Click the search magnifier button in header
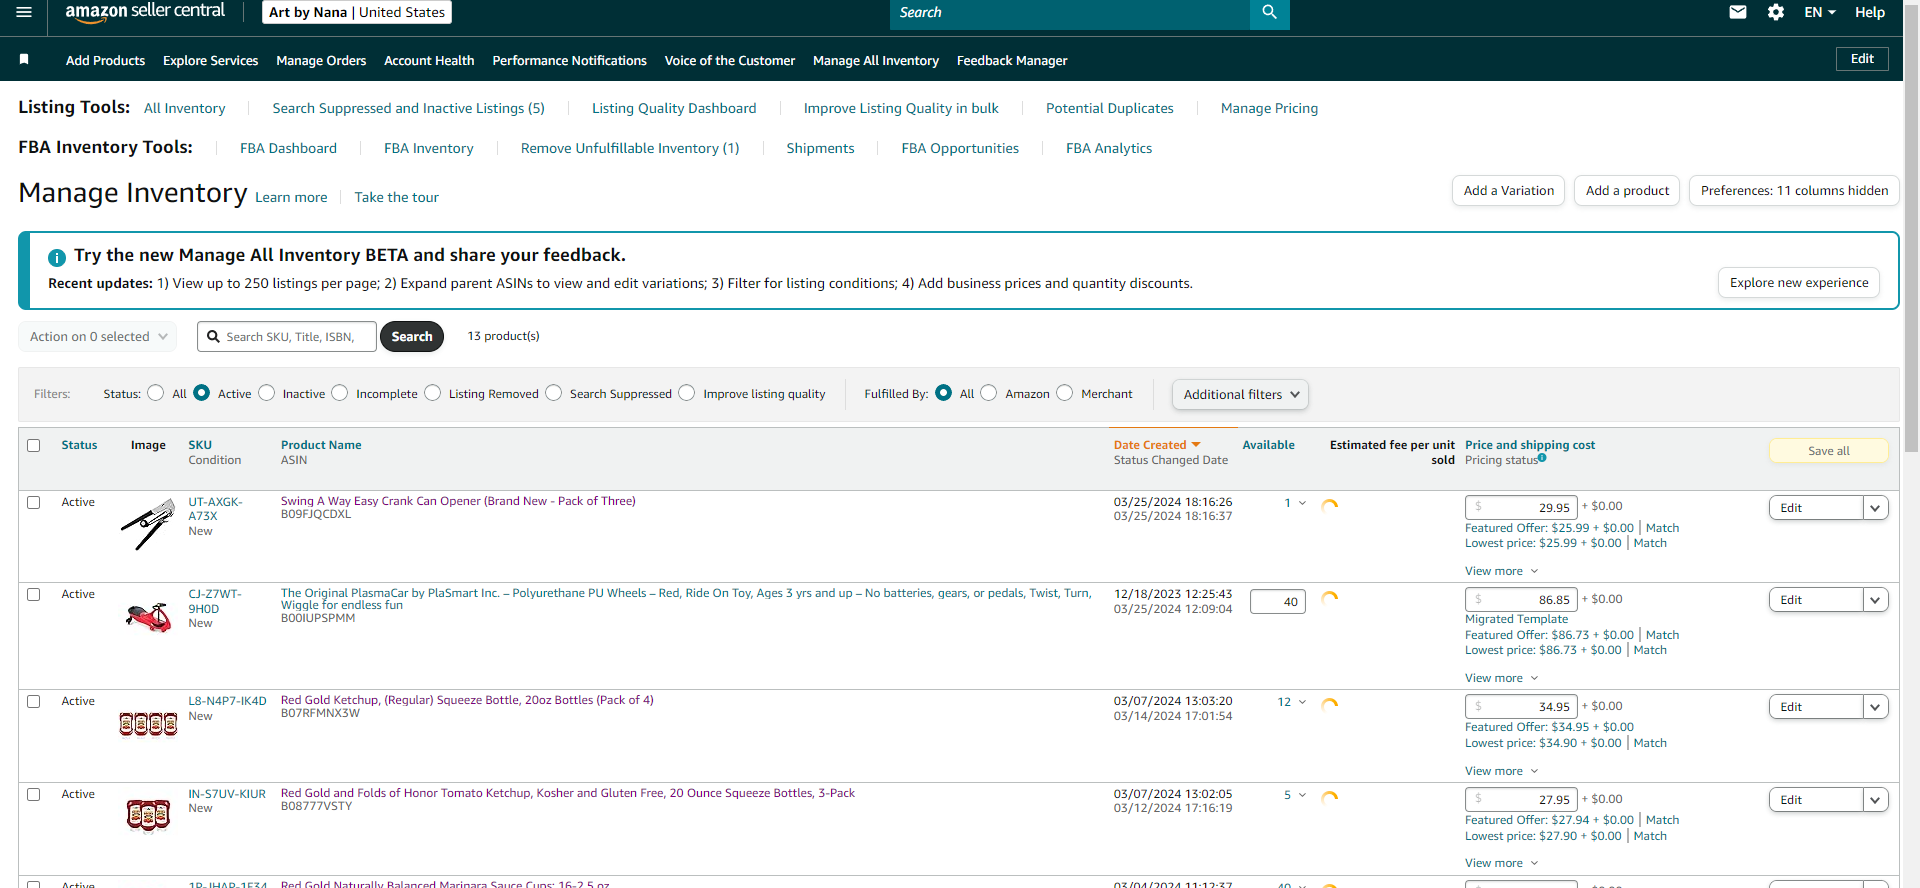Screen dimensions: 1920x888 click(1269, 12)
